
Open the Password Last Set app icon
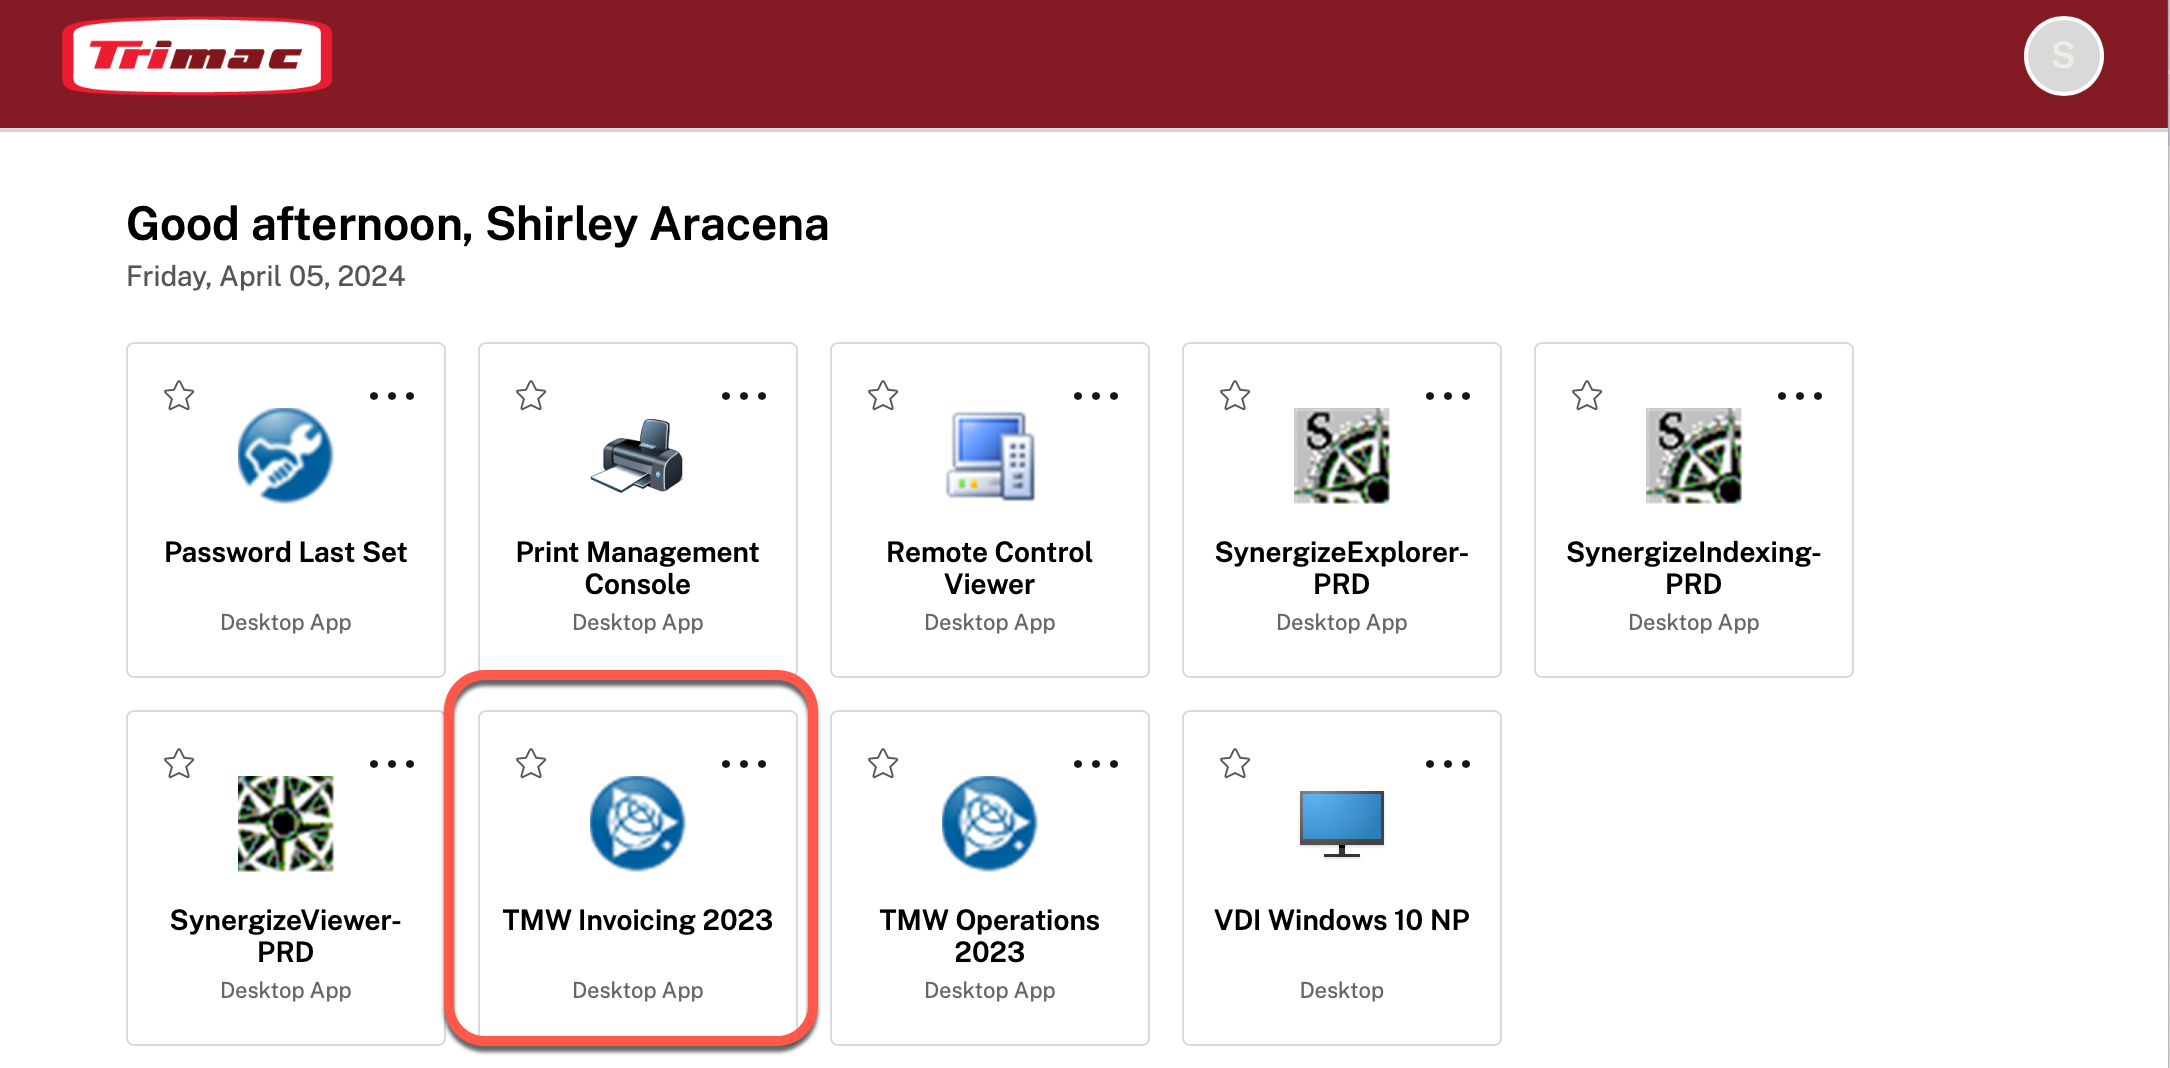pos(285,455)
